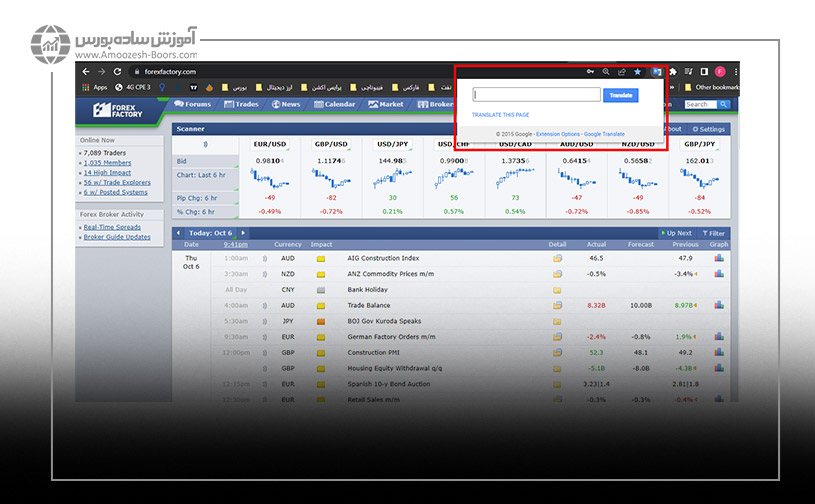This screenshot has width=815, height=504.
Task: Click the Google Translate extension icon
Action: [655, 72]
